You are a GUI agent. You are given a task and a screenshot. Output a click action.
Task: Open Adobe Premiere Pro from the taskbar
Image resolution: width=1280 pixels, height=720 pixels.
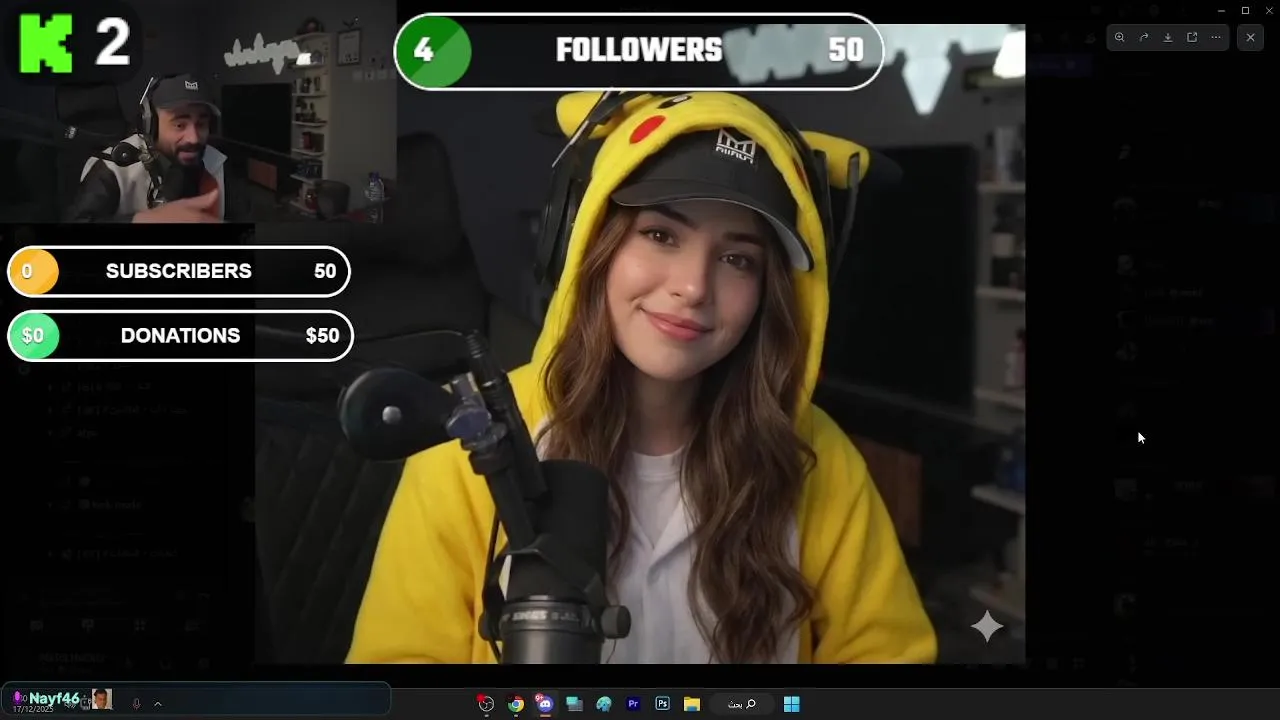(633, 704)
